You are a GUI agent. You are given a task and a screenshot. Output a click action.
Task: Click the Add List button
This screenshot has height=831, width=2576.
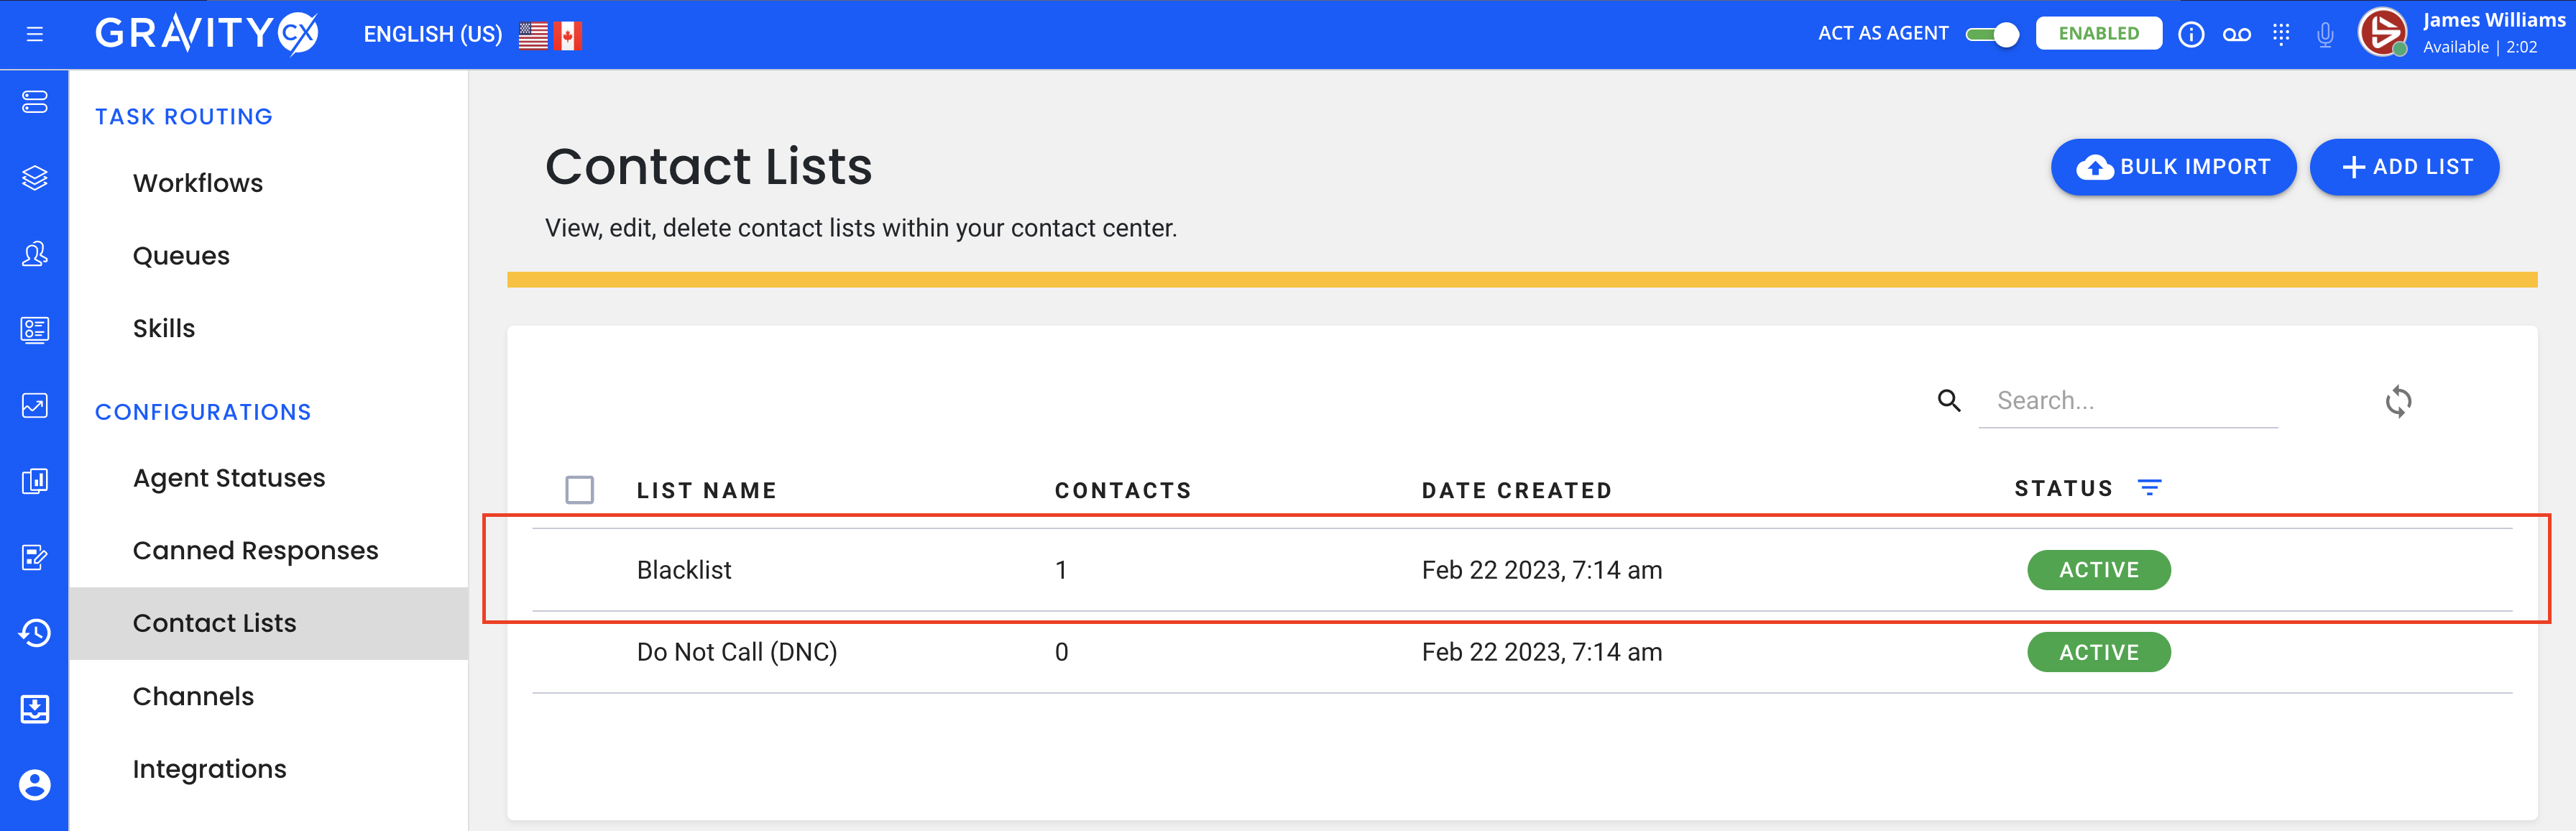click(2404, 167)
